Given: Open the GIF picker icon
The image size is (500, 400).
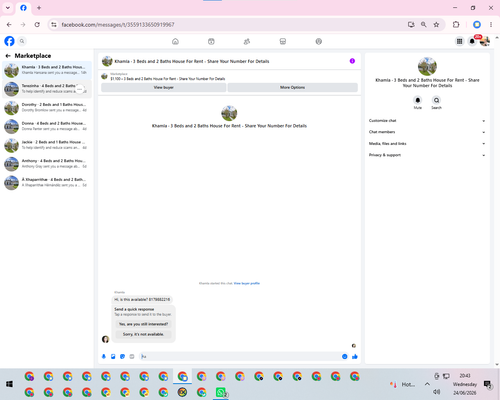Looking at the screenshot, I should pyautogui.click(x=132, y=356).
